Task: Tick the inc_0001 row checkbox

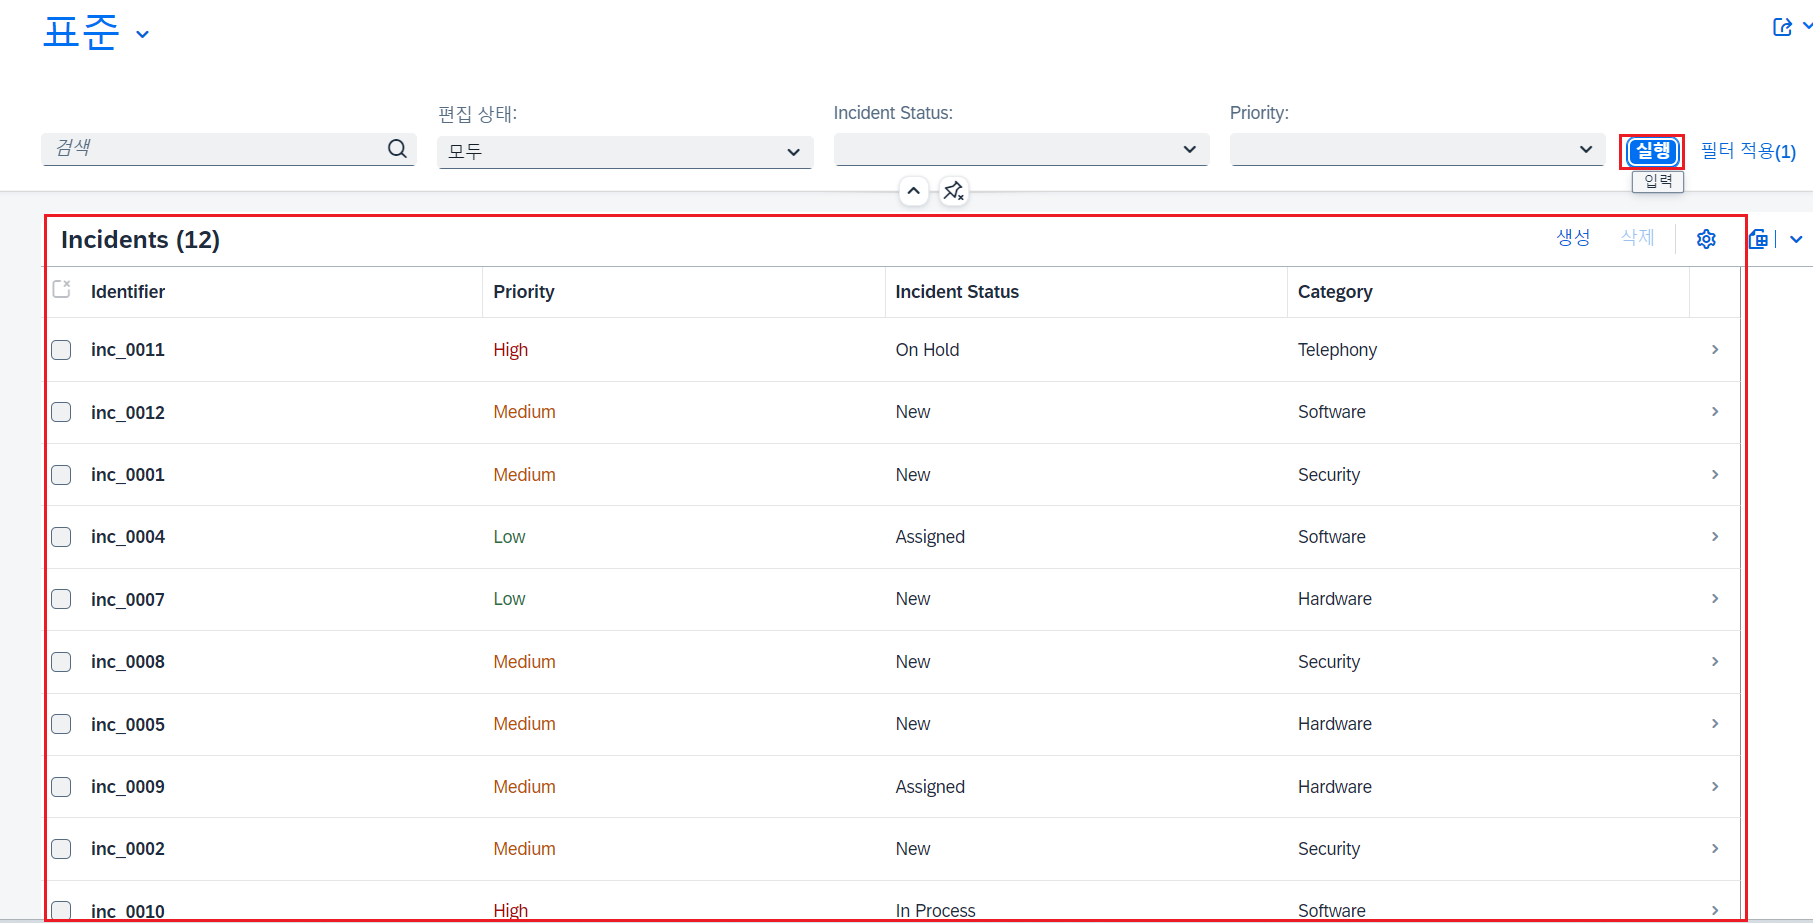Action: click(61, 475)
